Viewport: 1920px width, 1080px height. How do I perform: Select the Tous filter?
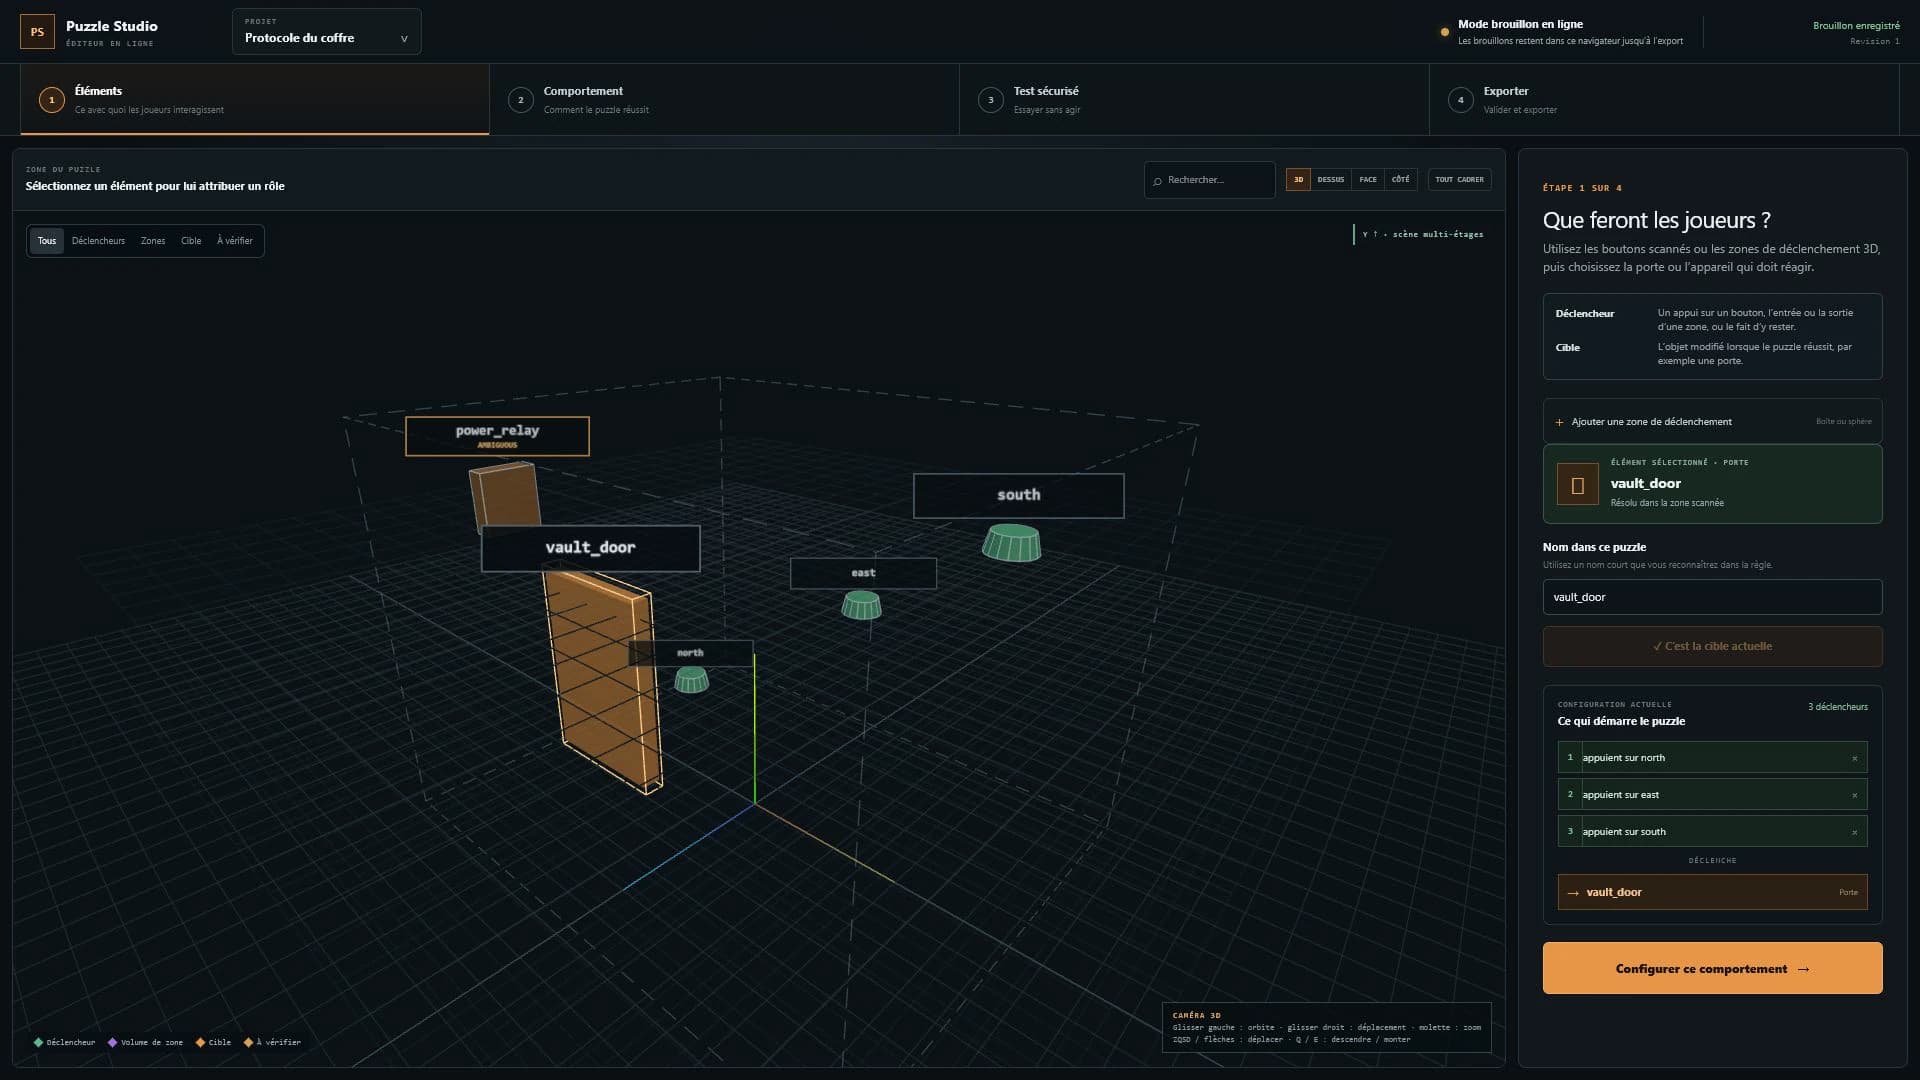pos(47,241)
